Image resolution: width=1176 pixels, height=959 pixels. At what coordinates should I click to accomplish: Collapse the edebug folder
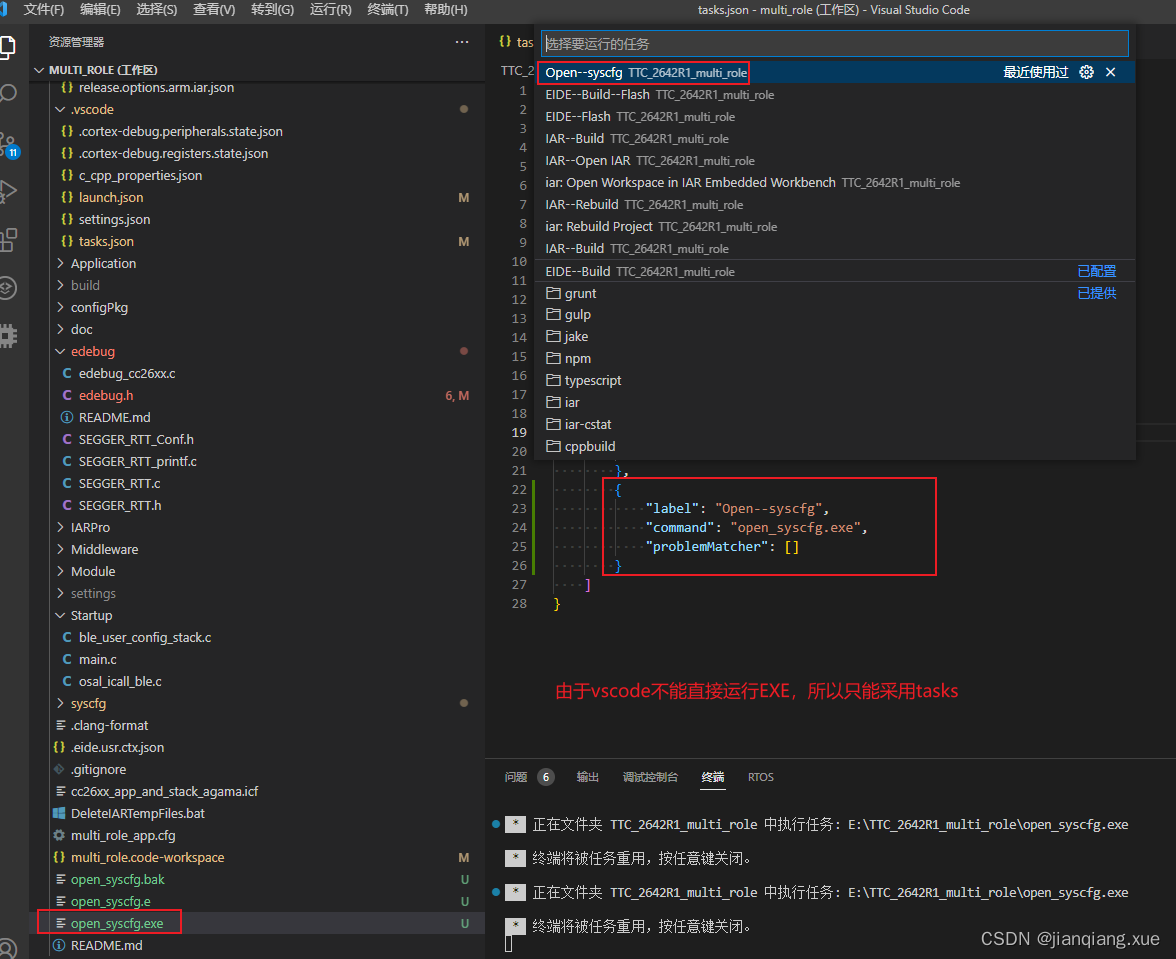[92, 351]
